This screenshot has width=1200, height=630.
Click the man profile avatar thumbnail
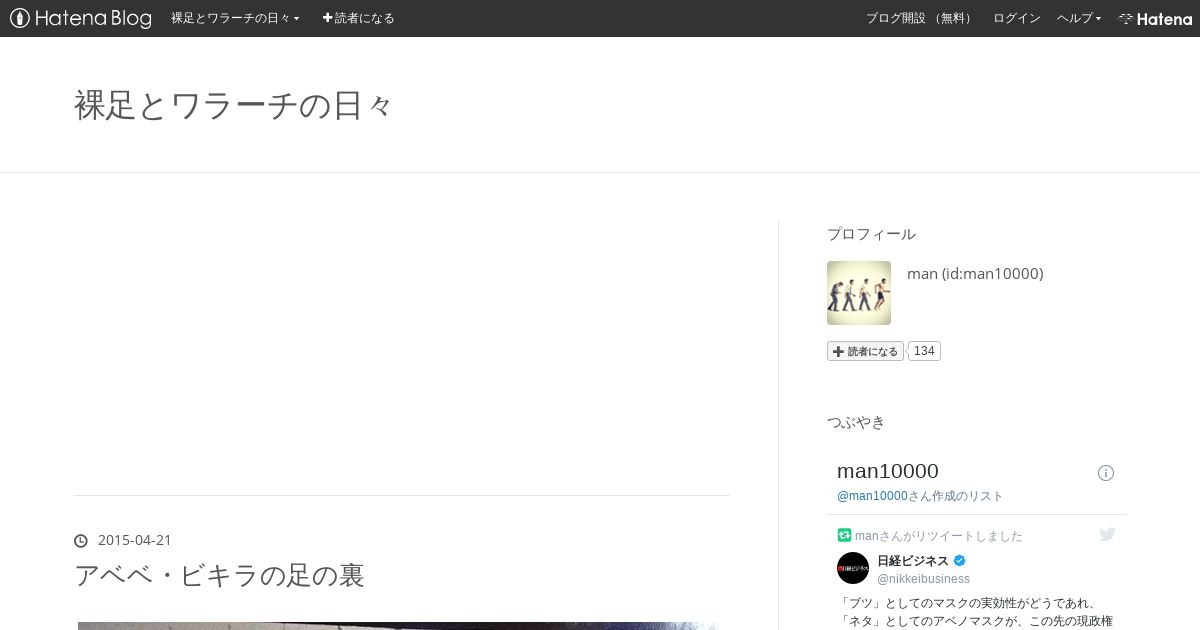click(x=859, y=293)
